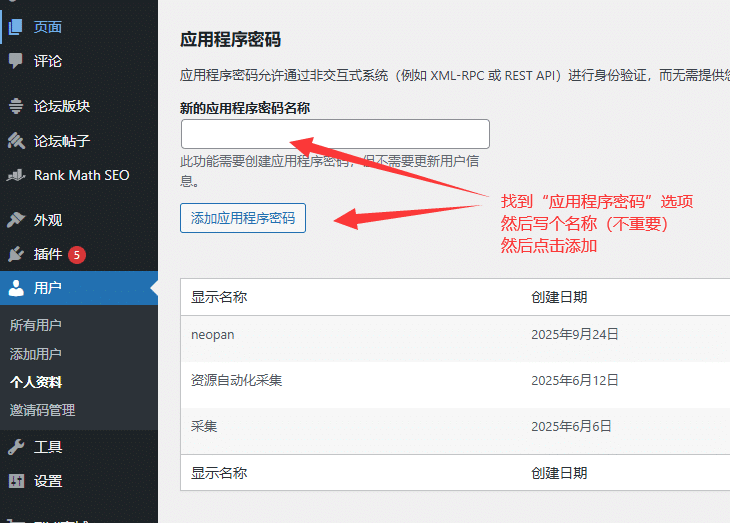
Task: Open invitation code management (邀请码管理)
Action: point(42,410)
